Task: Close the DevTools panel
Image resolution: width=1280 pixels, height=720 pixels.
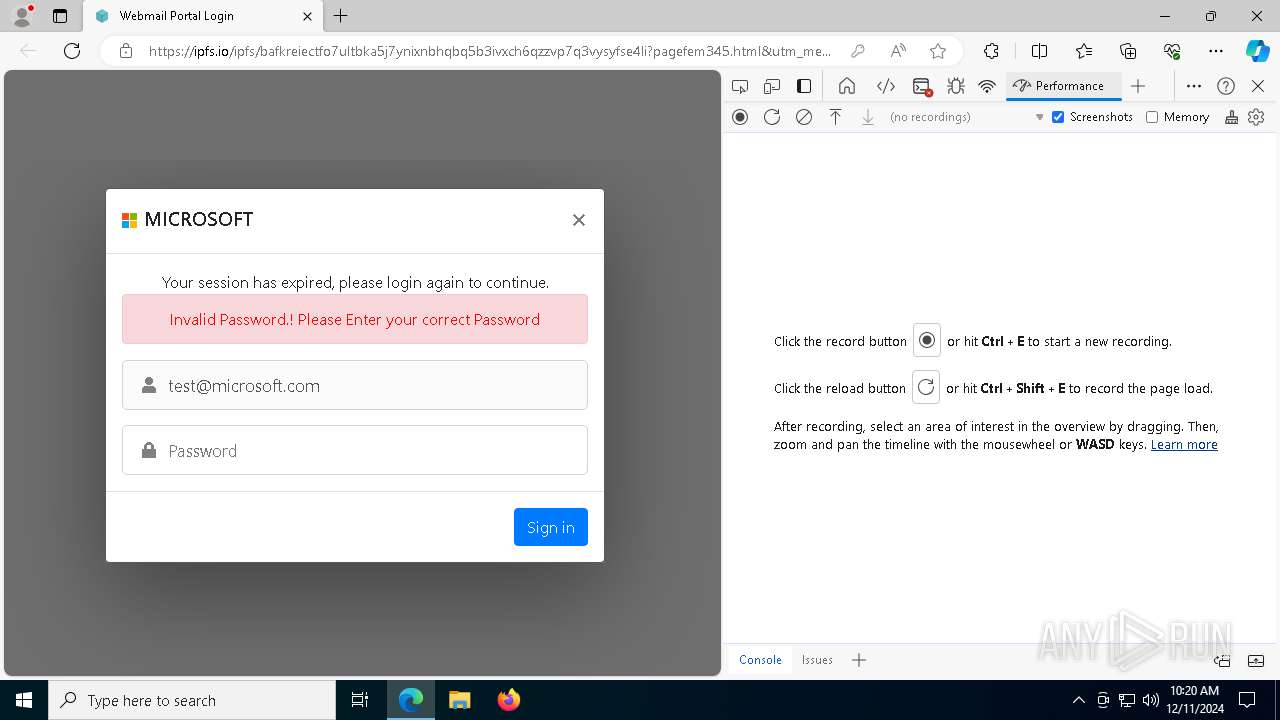Action: 1258,86
